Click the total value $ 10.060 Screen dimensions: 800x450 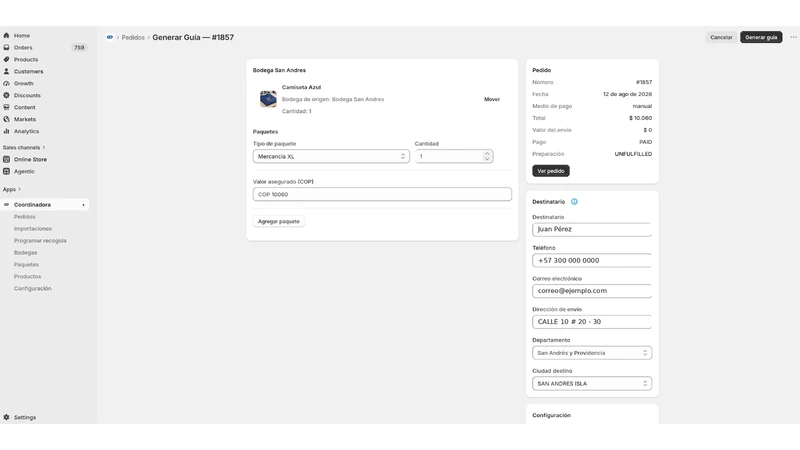coord(640,118)
